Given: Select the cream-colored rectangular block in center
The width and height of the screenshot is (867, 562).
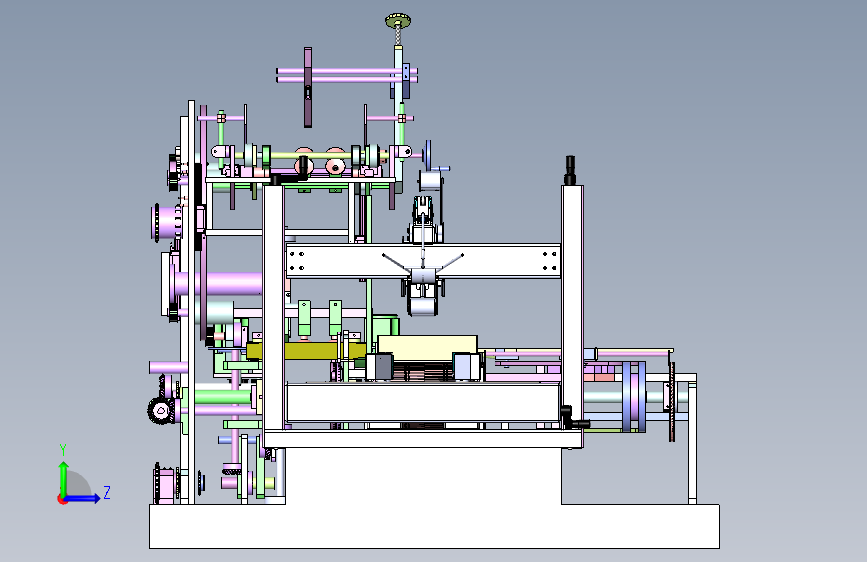Looking at the screenshot, I should coord(427,346).
